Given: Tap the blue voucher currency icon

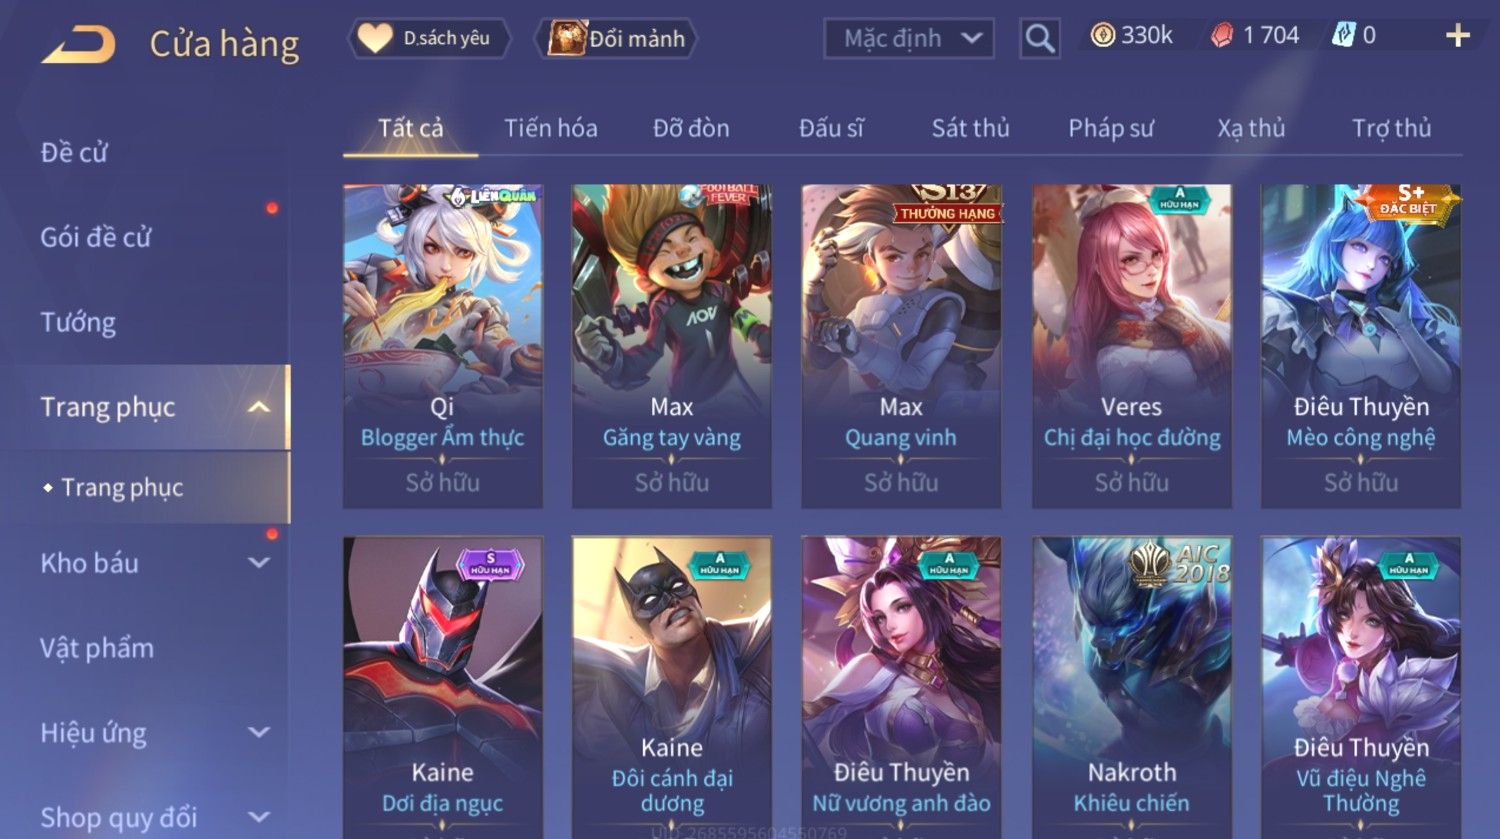Looking at the screenshot, I should coord(1343,36).
